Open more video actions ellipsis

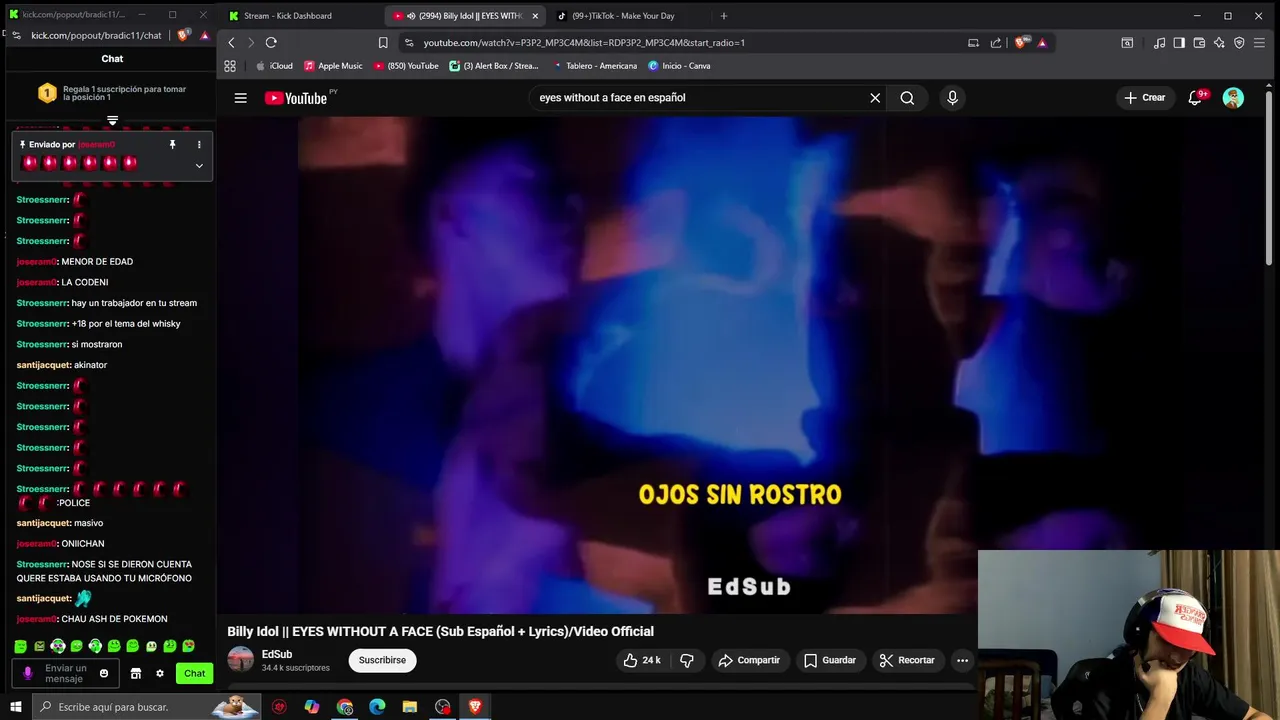click(x=962, y=660)
